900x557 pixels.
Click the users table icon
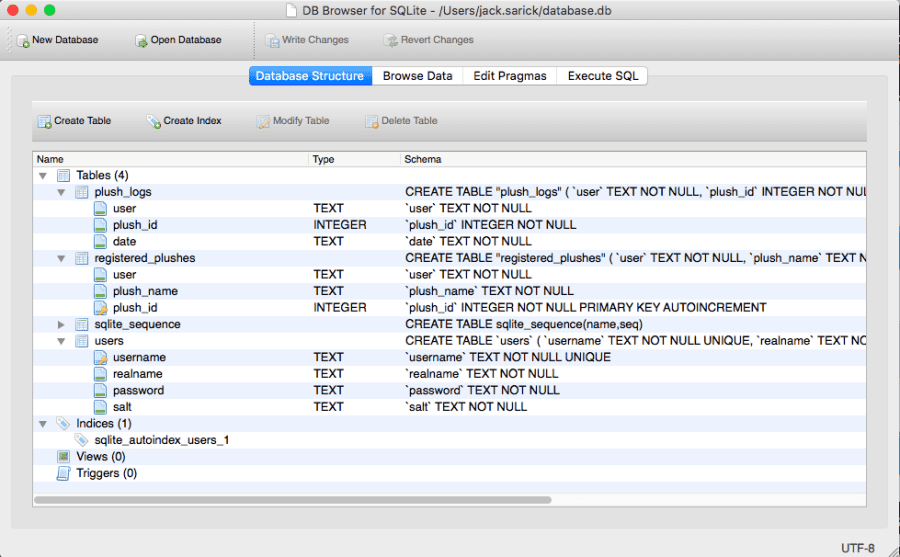tap(82, 341)
